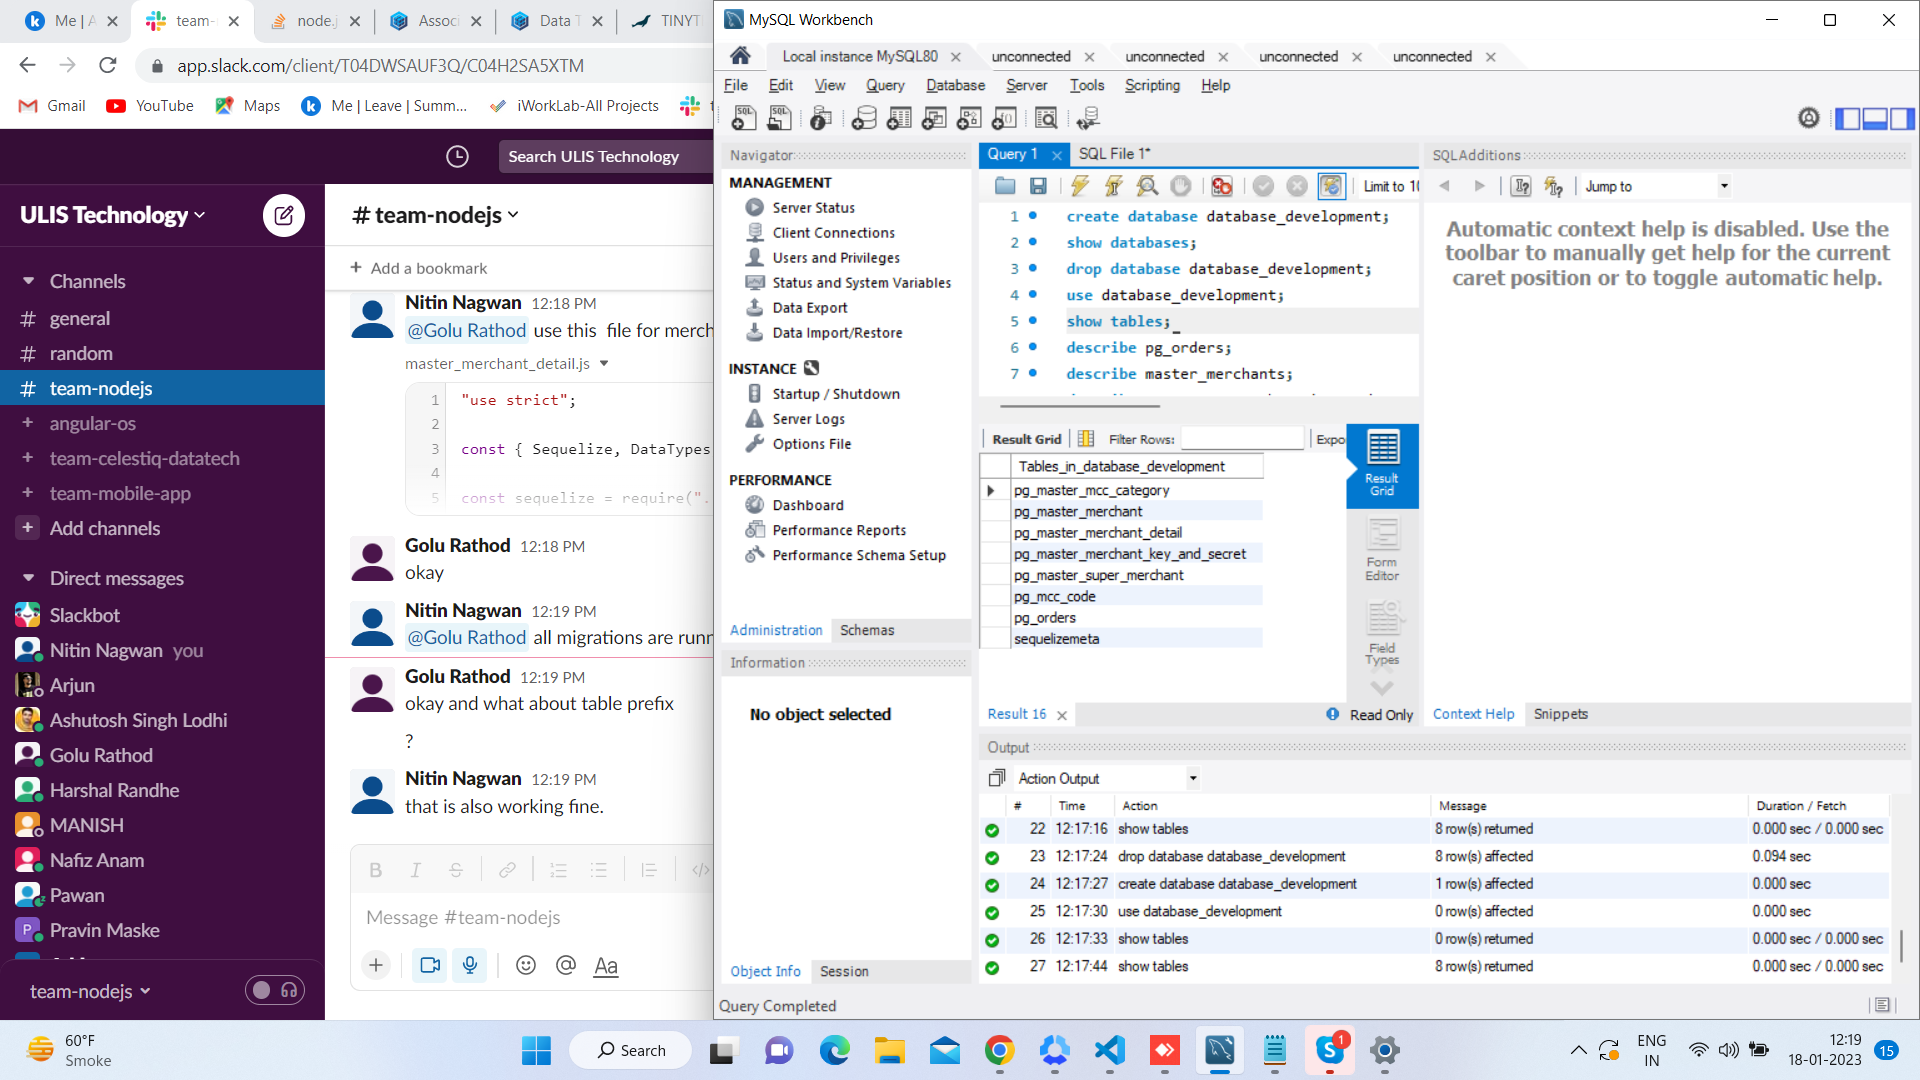Create a new SQL tab in Workbench

coord(743,119)
